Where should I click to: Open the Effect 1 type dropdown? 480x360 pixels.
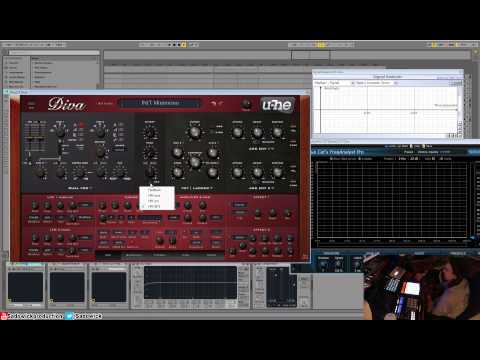[x=239, y=205]
